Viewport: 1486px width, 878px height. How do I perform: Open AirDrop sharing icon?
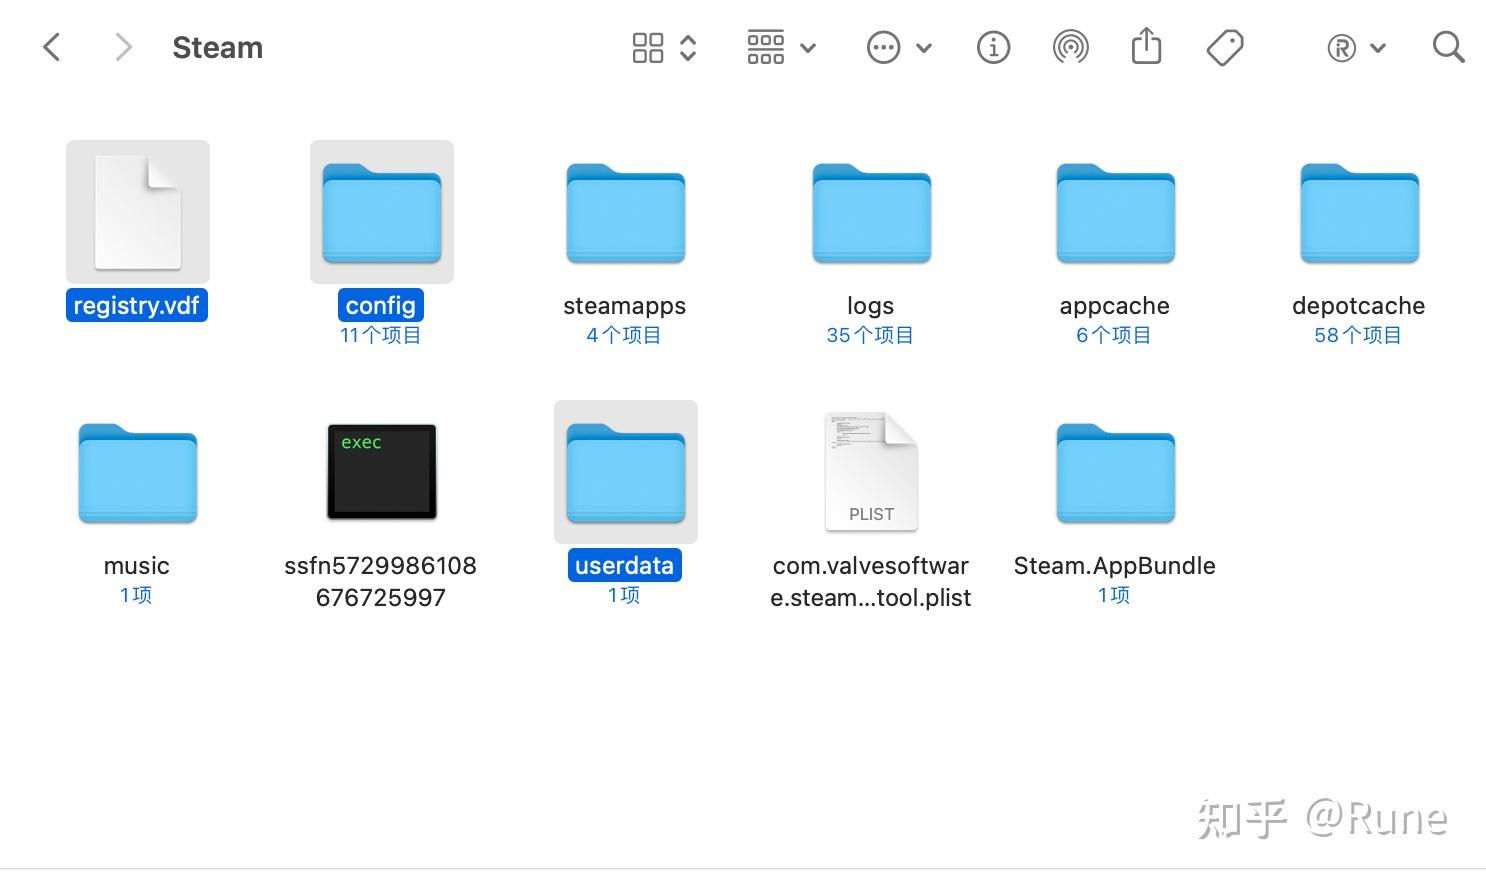pyautogui.click(x=1071, y=47)
